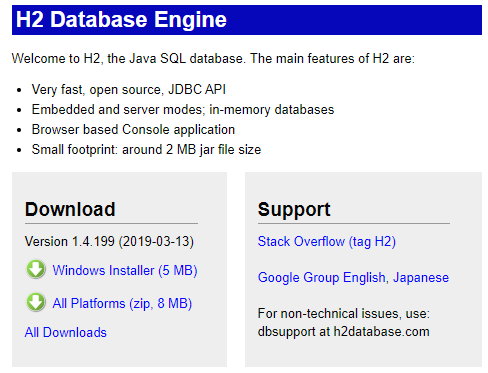Click 'Browser based Console application' bullet

pos(133,130)
